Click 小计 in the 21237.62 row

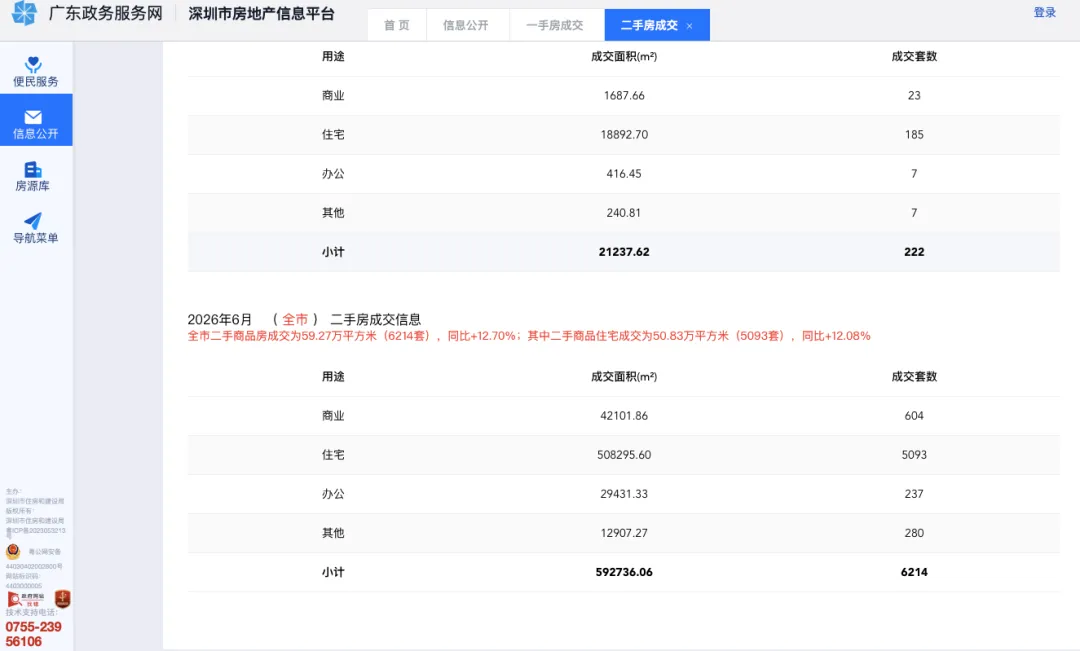tap(333, 252)
